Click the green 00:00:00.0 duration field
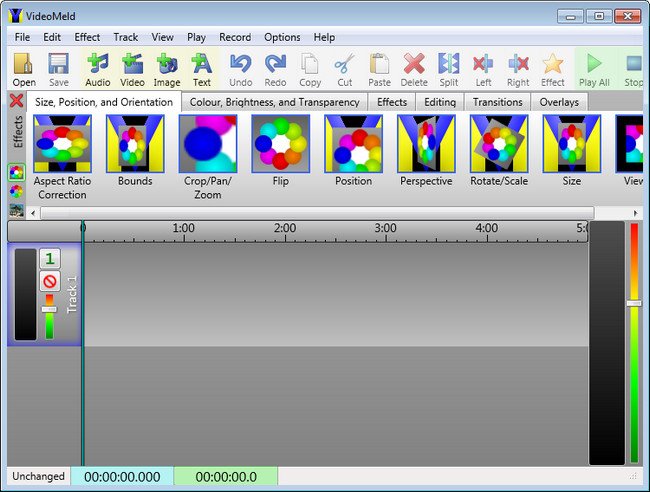This screenshot has width=650, height=492. [x=226, y=476]
